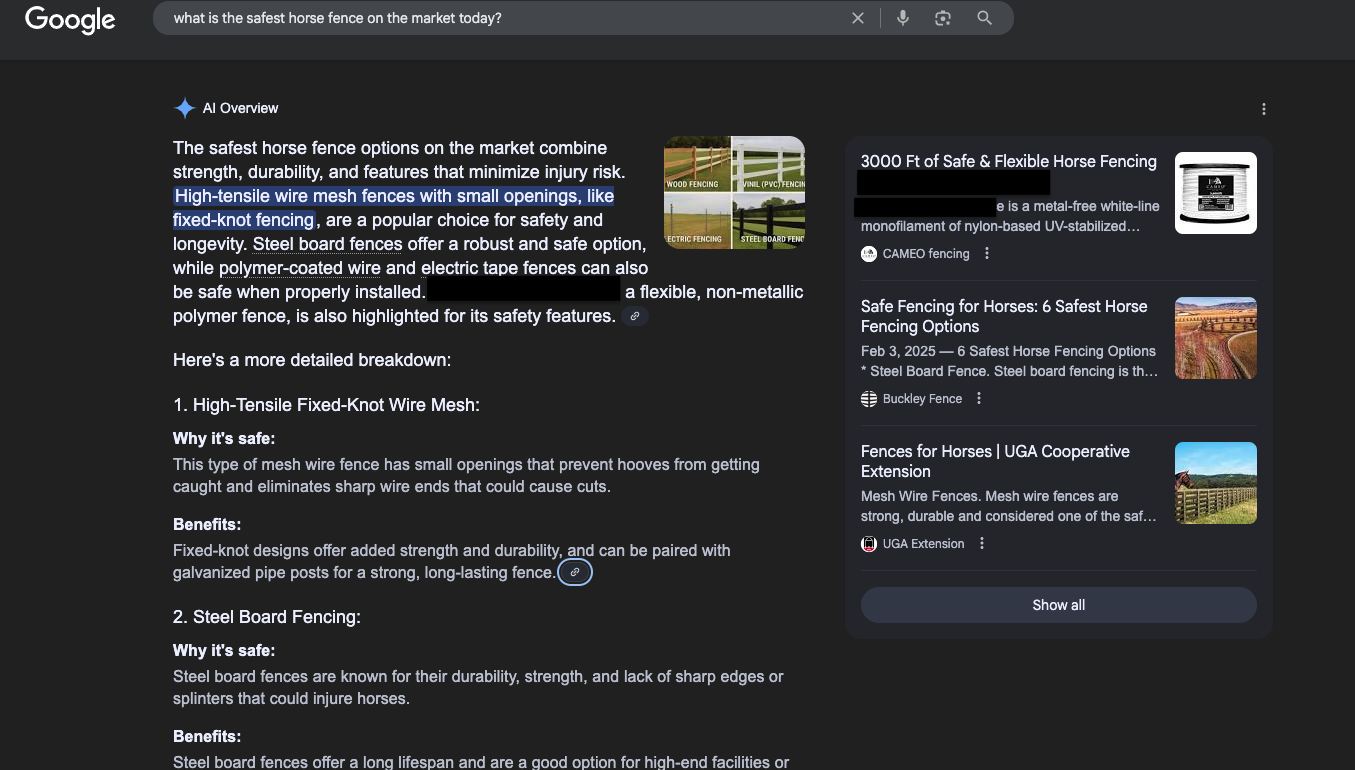The image size is (1355, 770).
Task: Open the AI Overview three-dot menu
Action: coord(1263,108)
